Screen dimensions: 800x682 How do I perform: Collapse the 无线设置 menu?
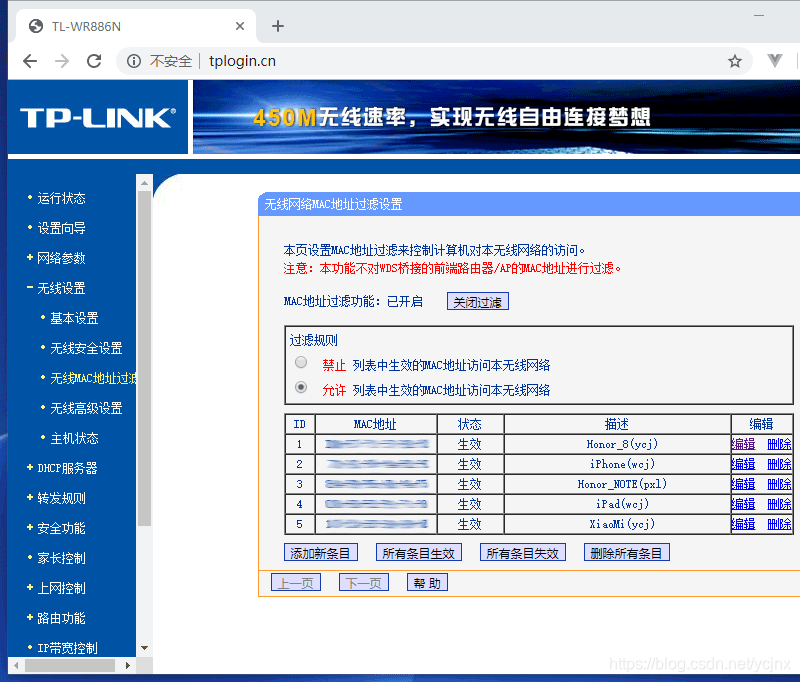point(61,288)
